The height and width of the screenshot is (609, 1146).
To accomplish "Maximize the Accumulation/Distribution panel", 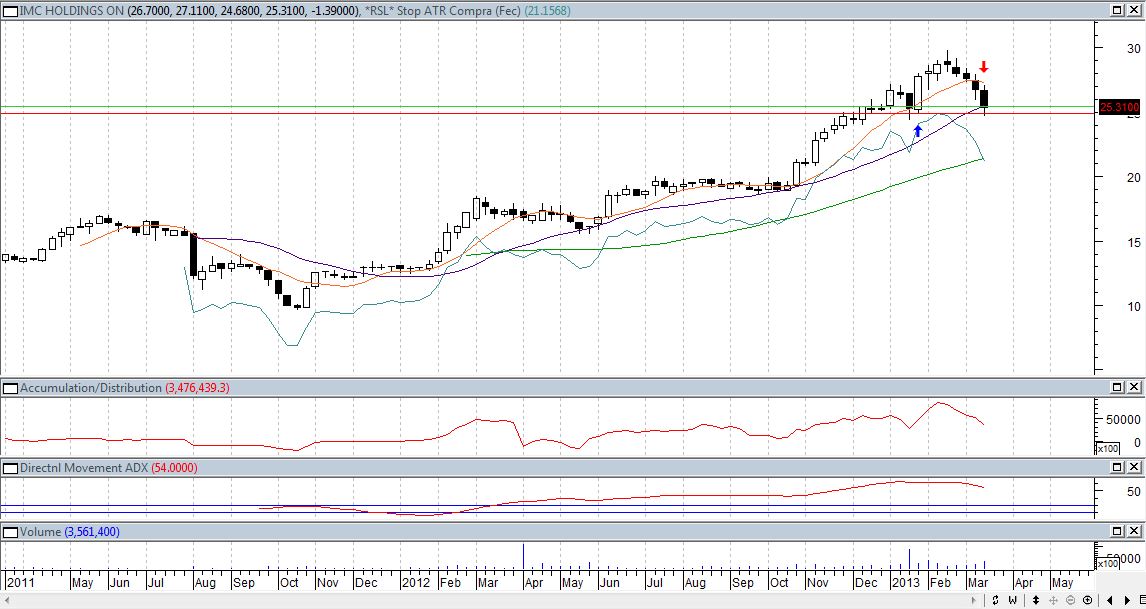I will point(1117,387).
